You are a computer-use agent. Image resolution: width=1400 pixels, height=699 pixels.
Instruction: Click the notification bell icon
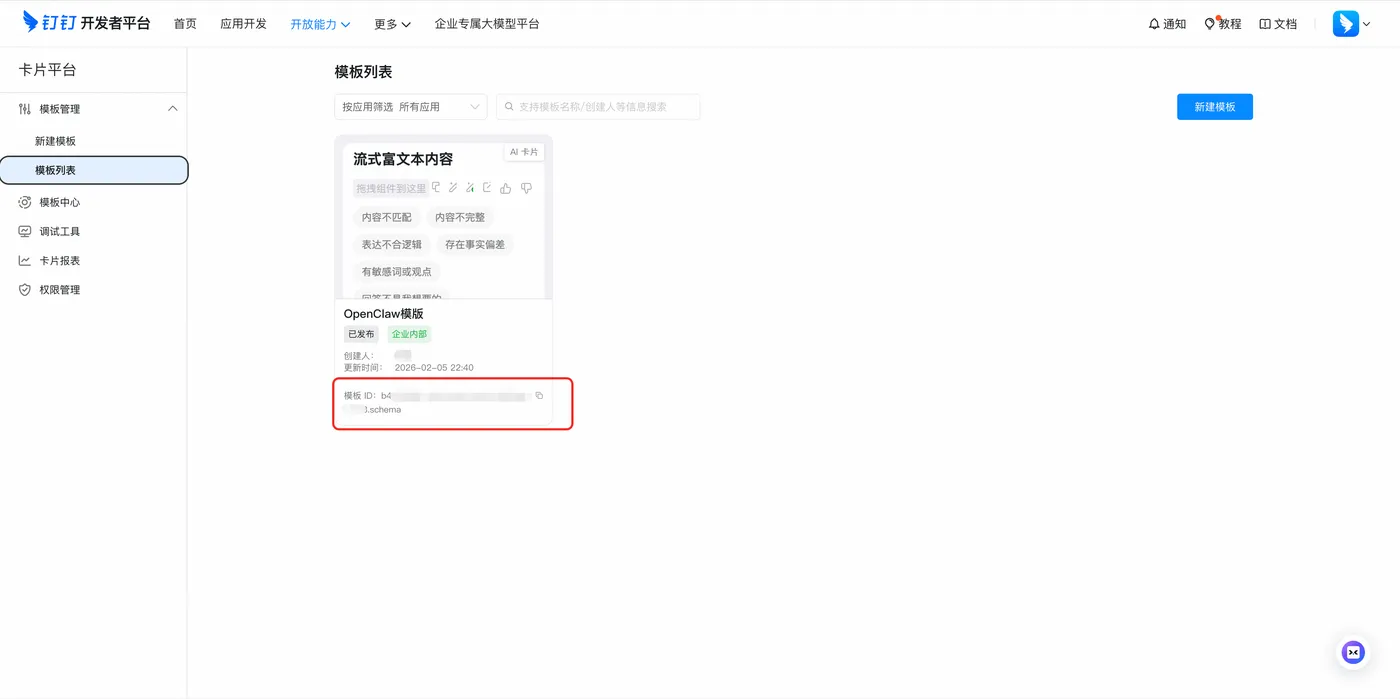(1154, 24)
